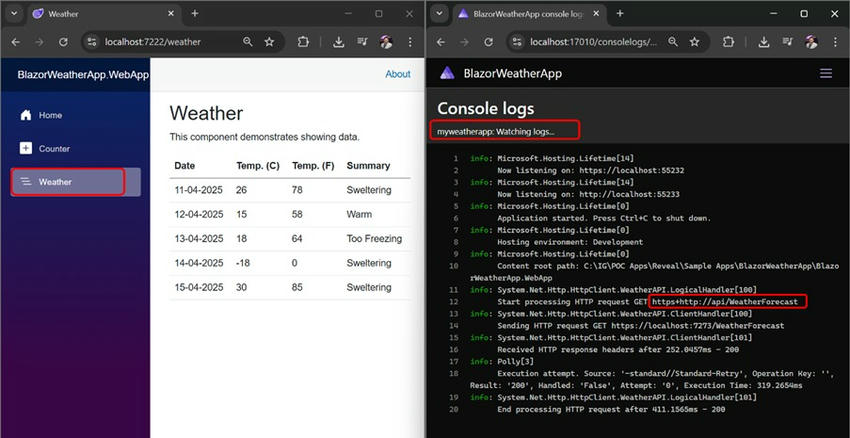Click the Date column header
Screen dimensions: 850x438
click(x=185, y=166)
